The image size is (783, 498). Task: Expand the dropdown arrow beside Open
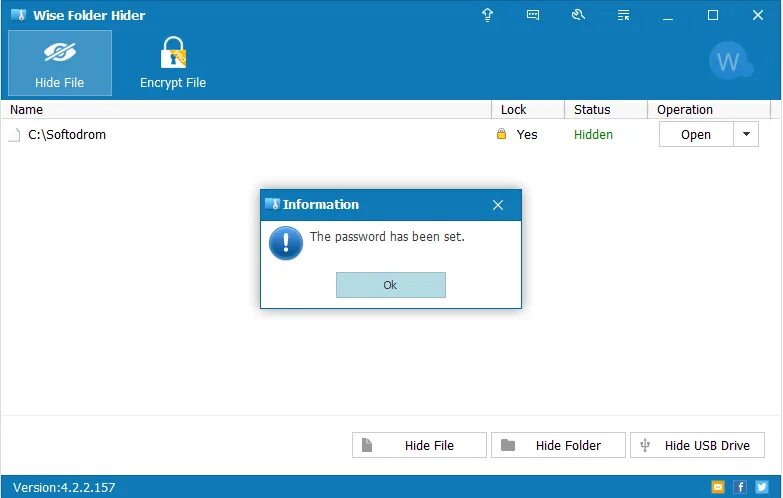pyautogui.click(x=746, y=134)
